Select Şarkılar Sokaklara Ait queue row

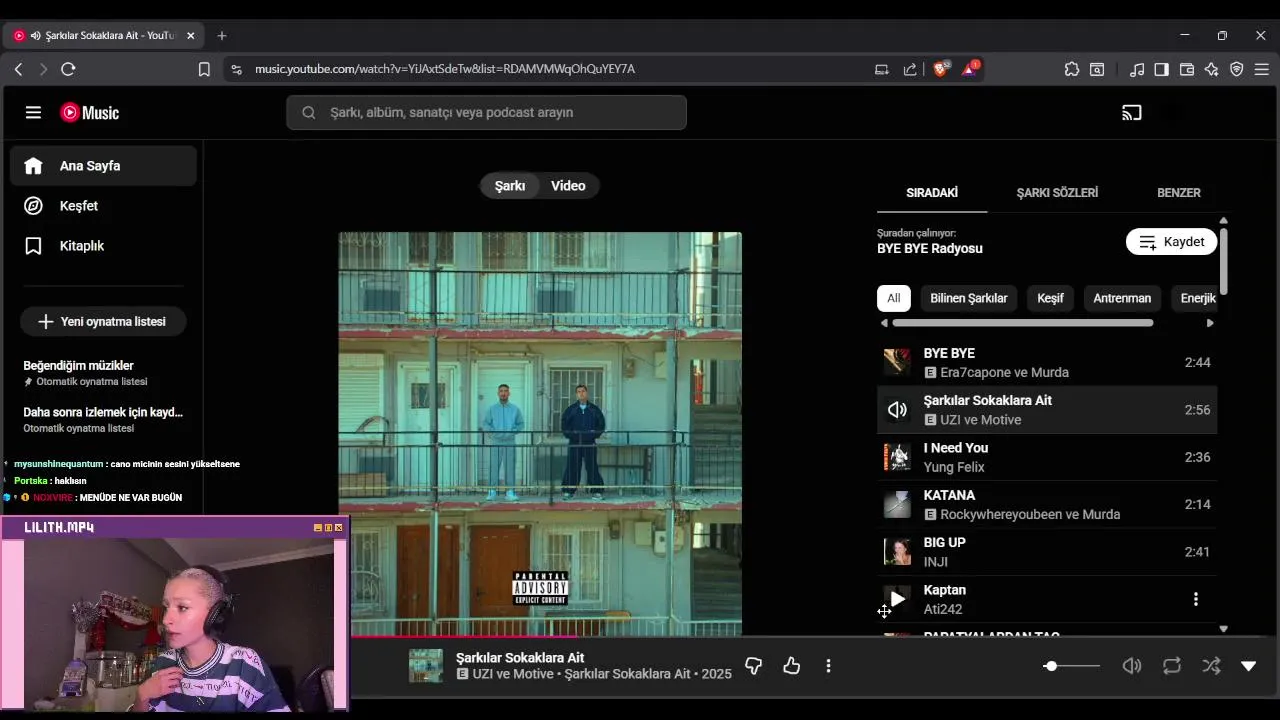click(x=1047, y=410)
